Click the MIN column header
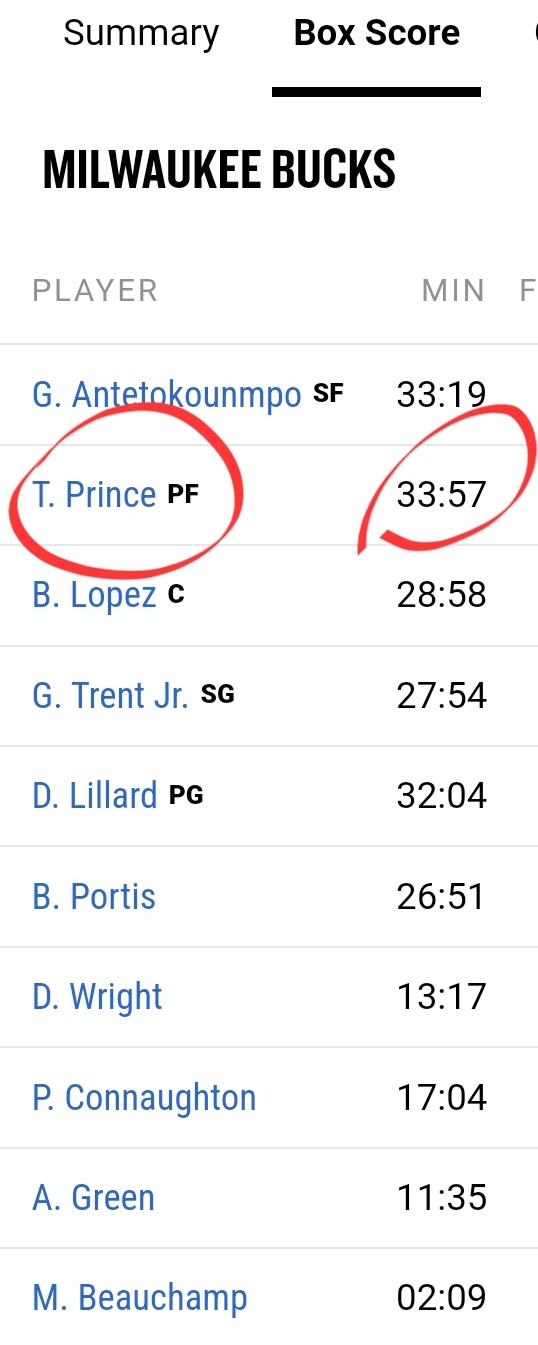The height and width of the screenshot is (1345, 538). (x=453, y=291)
